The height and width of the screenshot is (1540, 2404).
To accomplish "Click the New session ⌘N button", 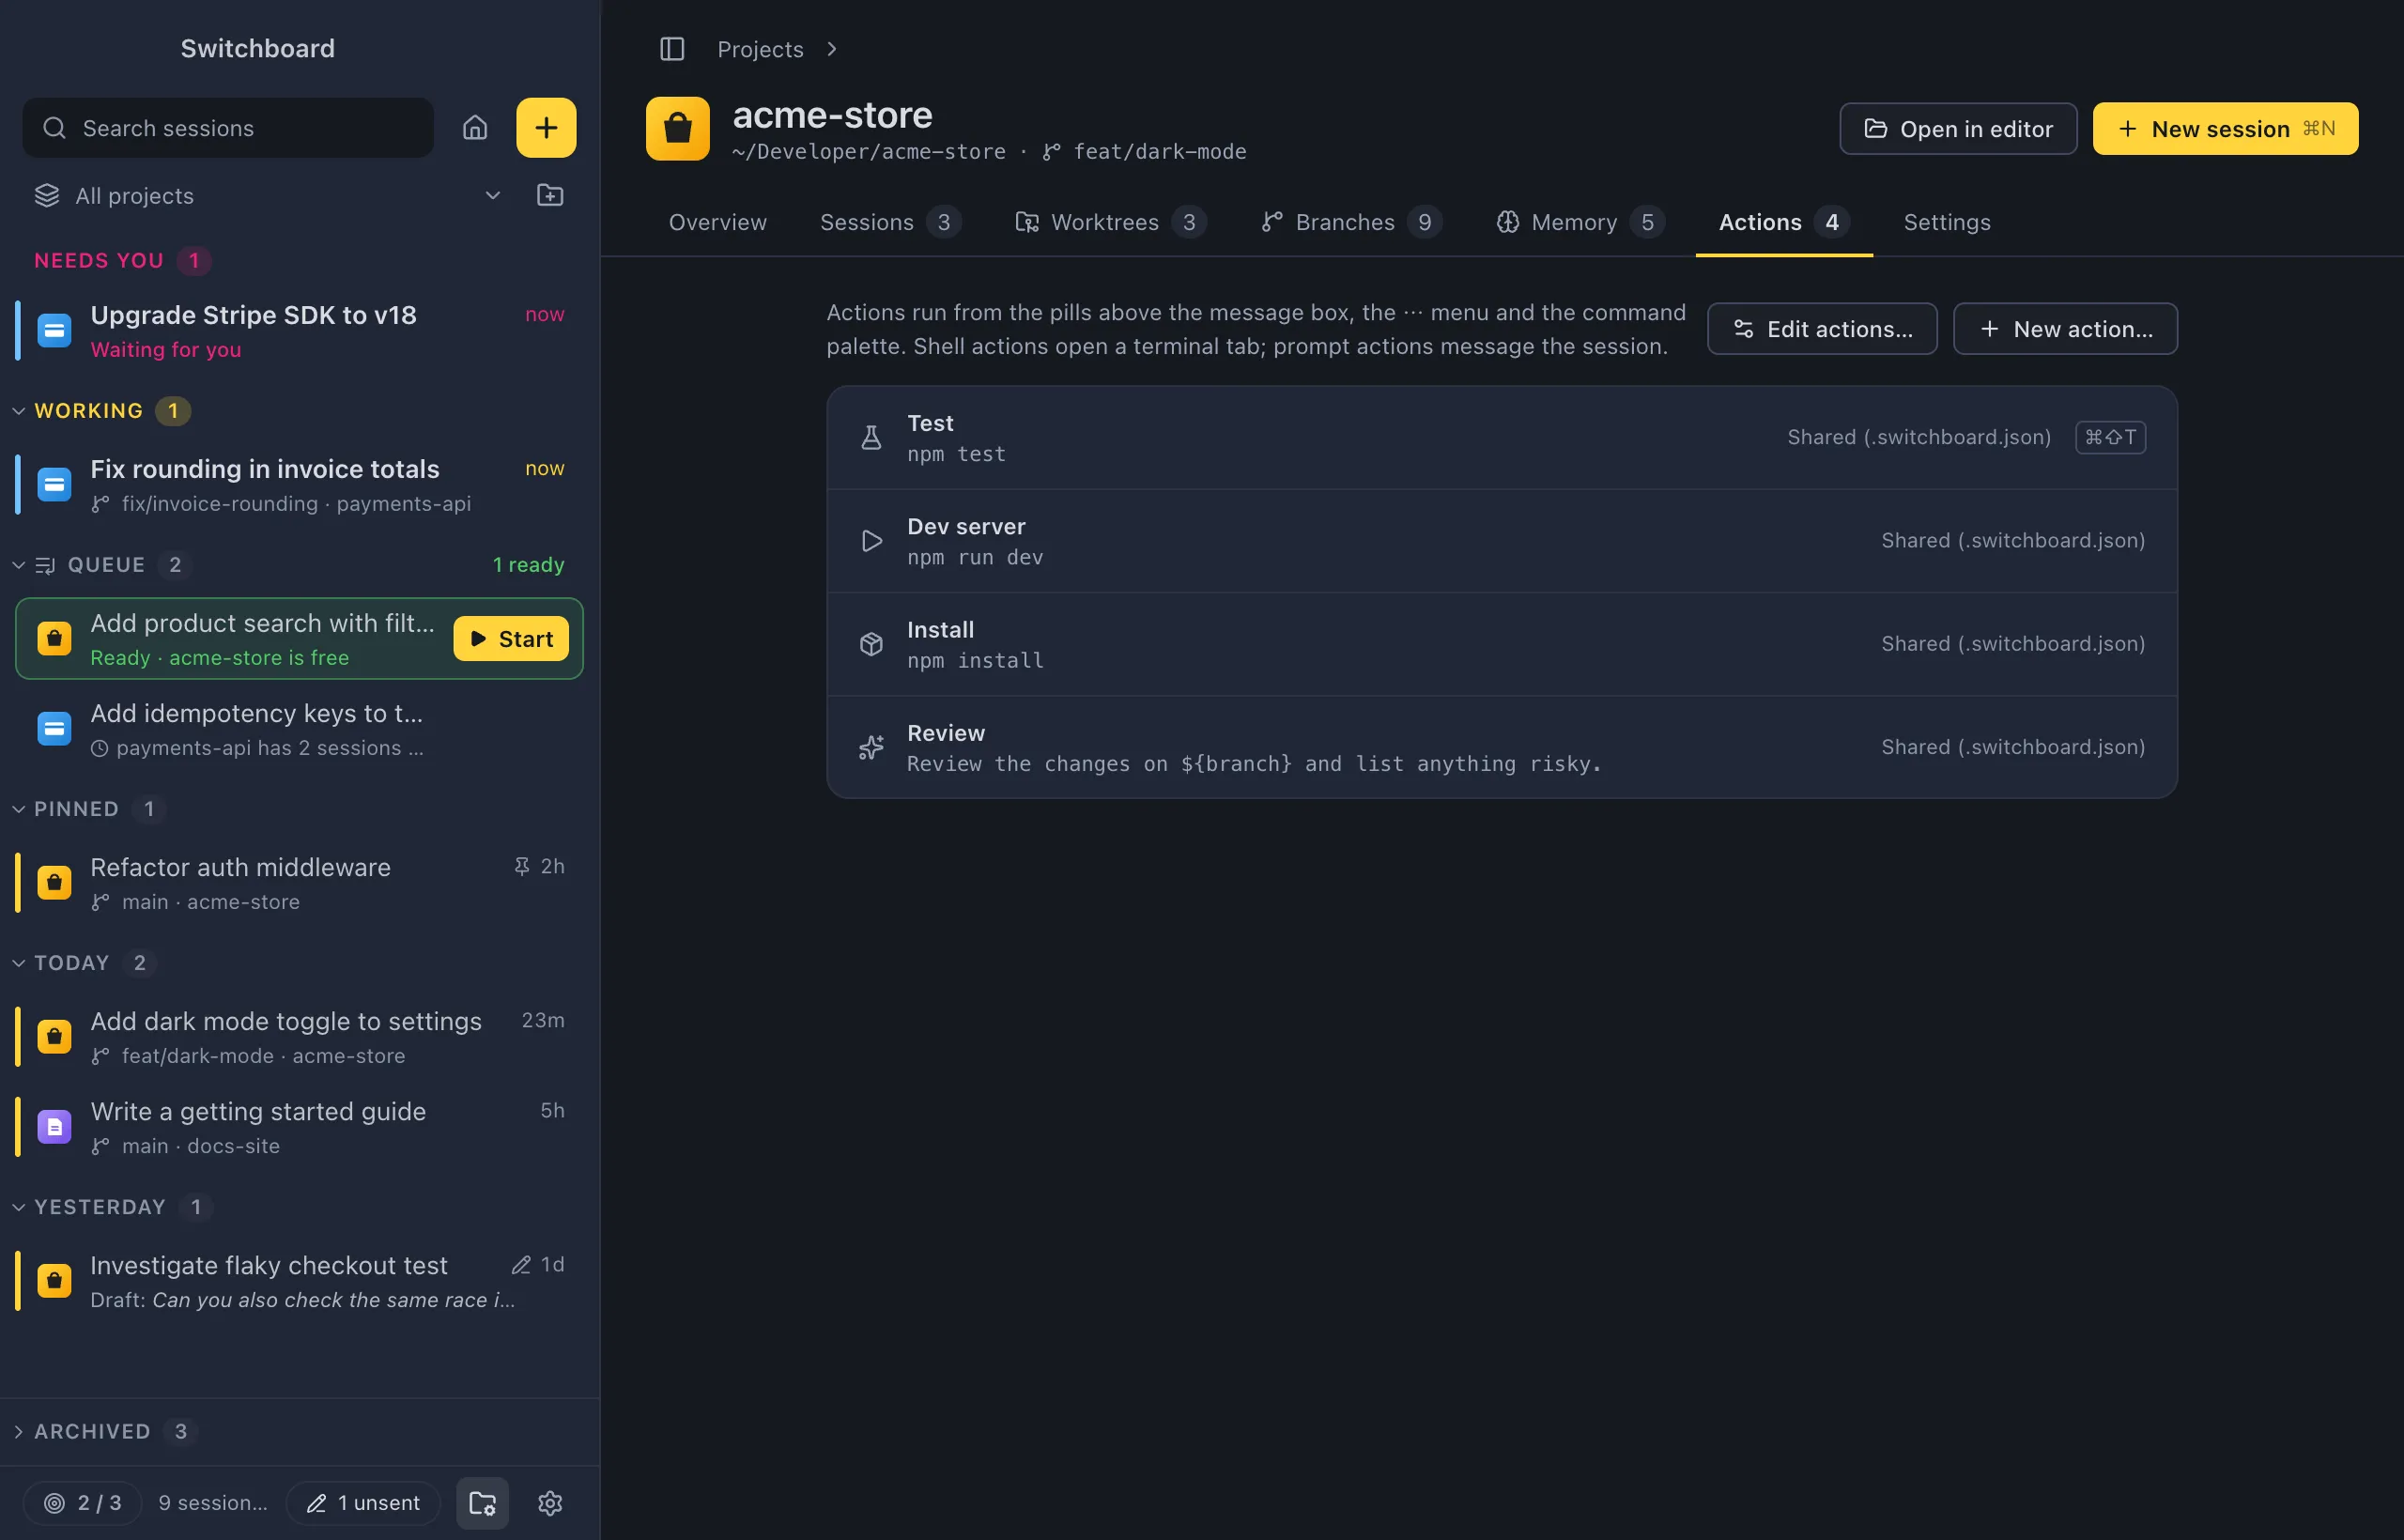I will [x=2225, y=129].
